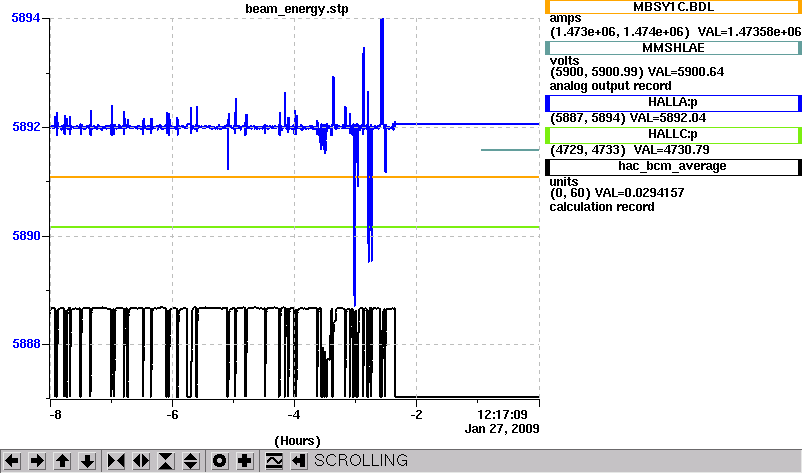Click the 'analog output record' description

point(611,86)
